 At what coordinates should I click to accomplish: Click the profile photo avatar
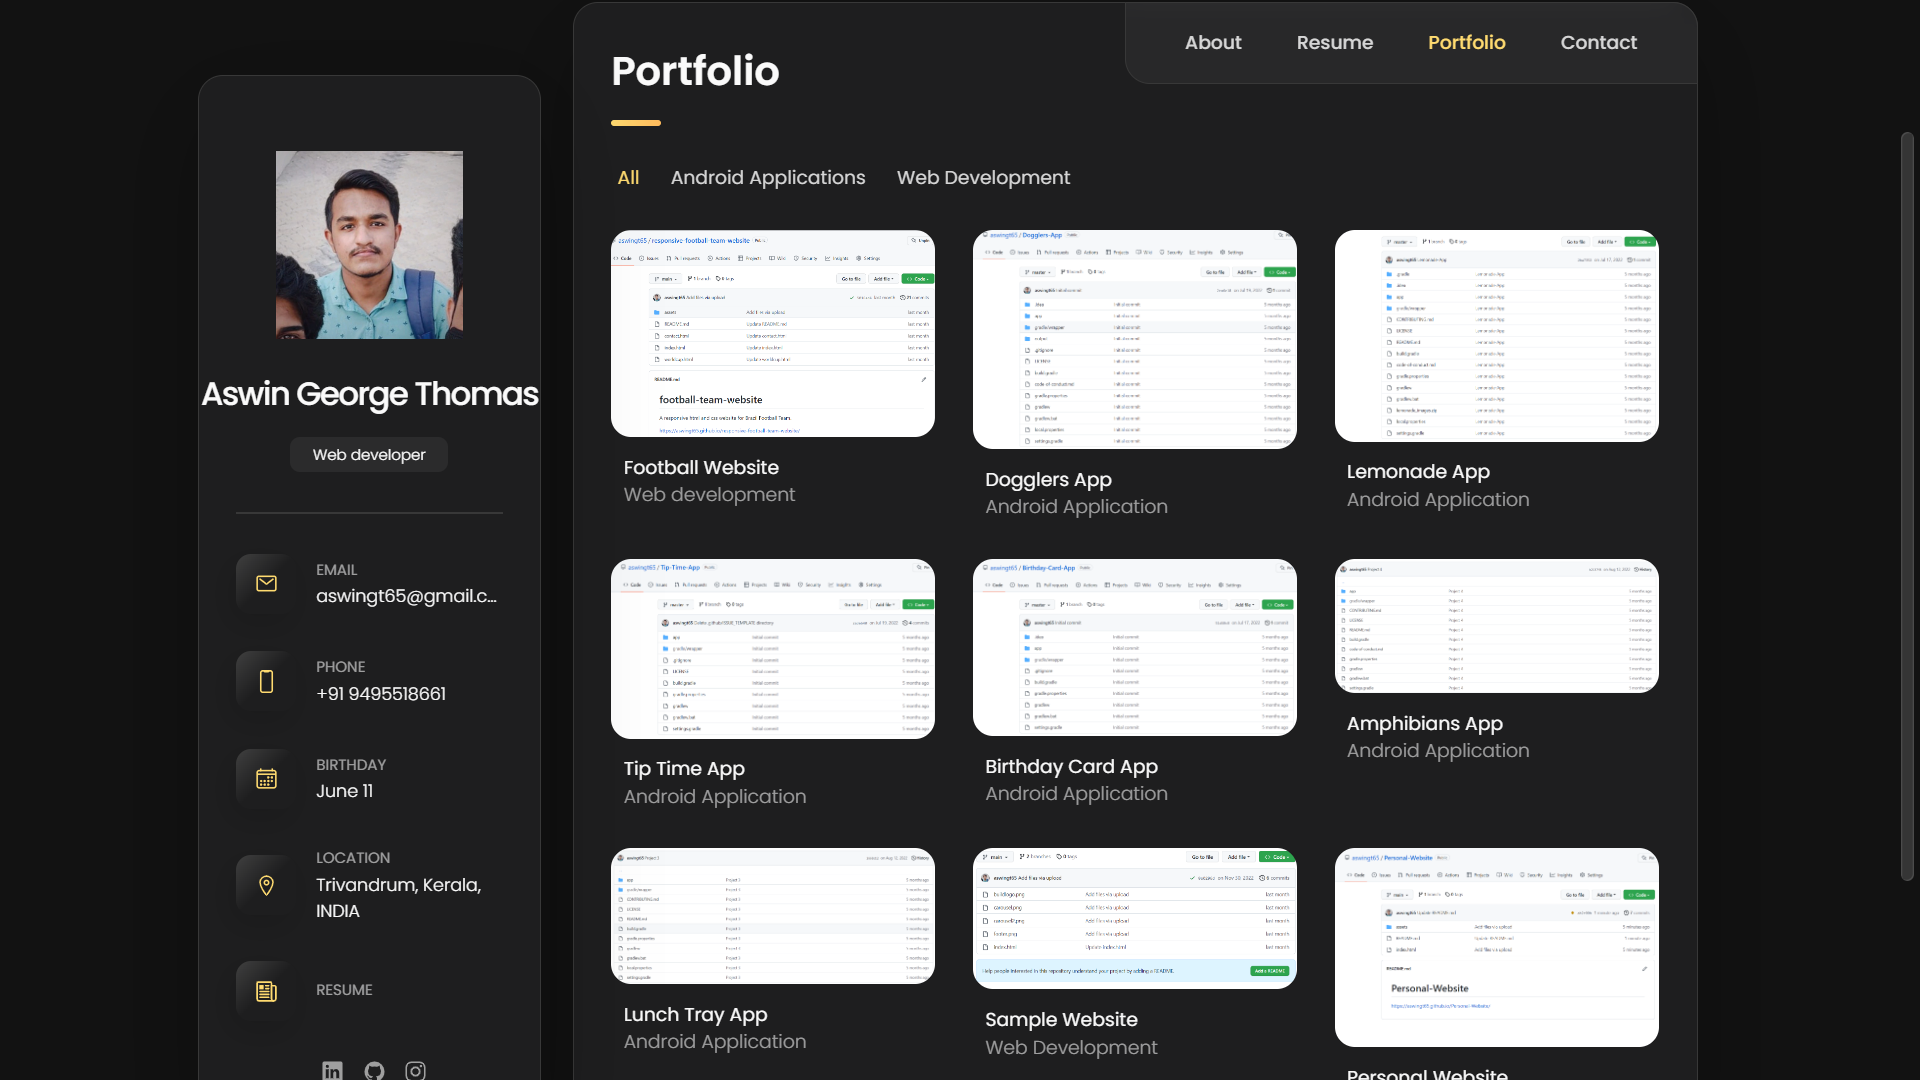click(369, 245)
